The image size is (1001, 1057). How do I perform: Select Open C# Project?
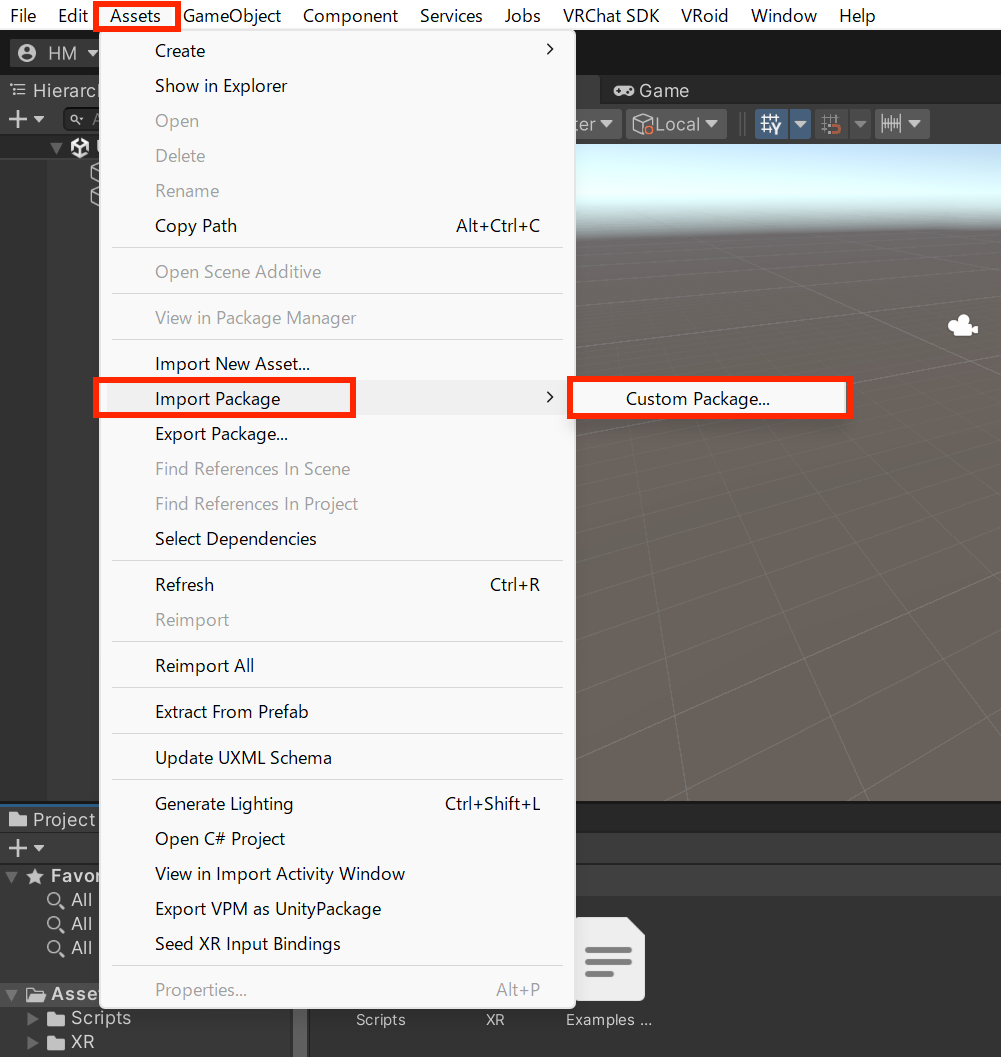pos(337,839)
